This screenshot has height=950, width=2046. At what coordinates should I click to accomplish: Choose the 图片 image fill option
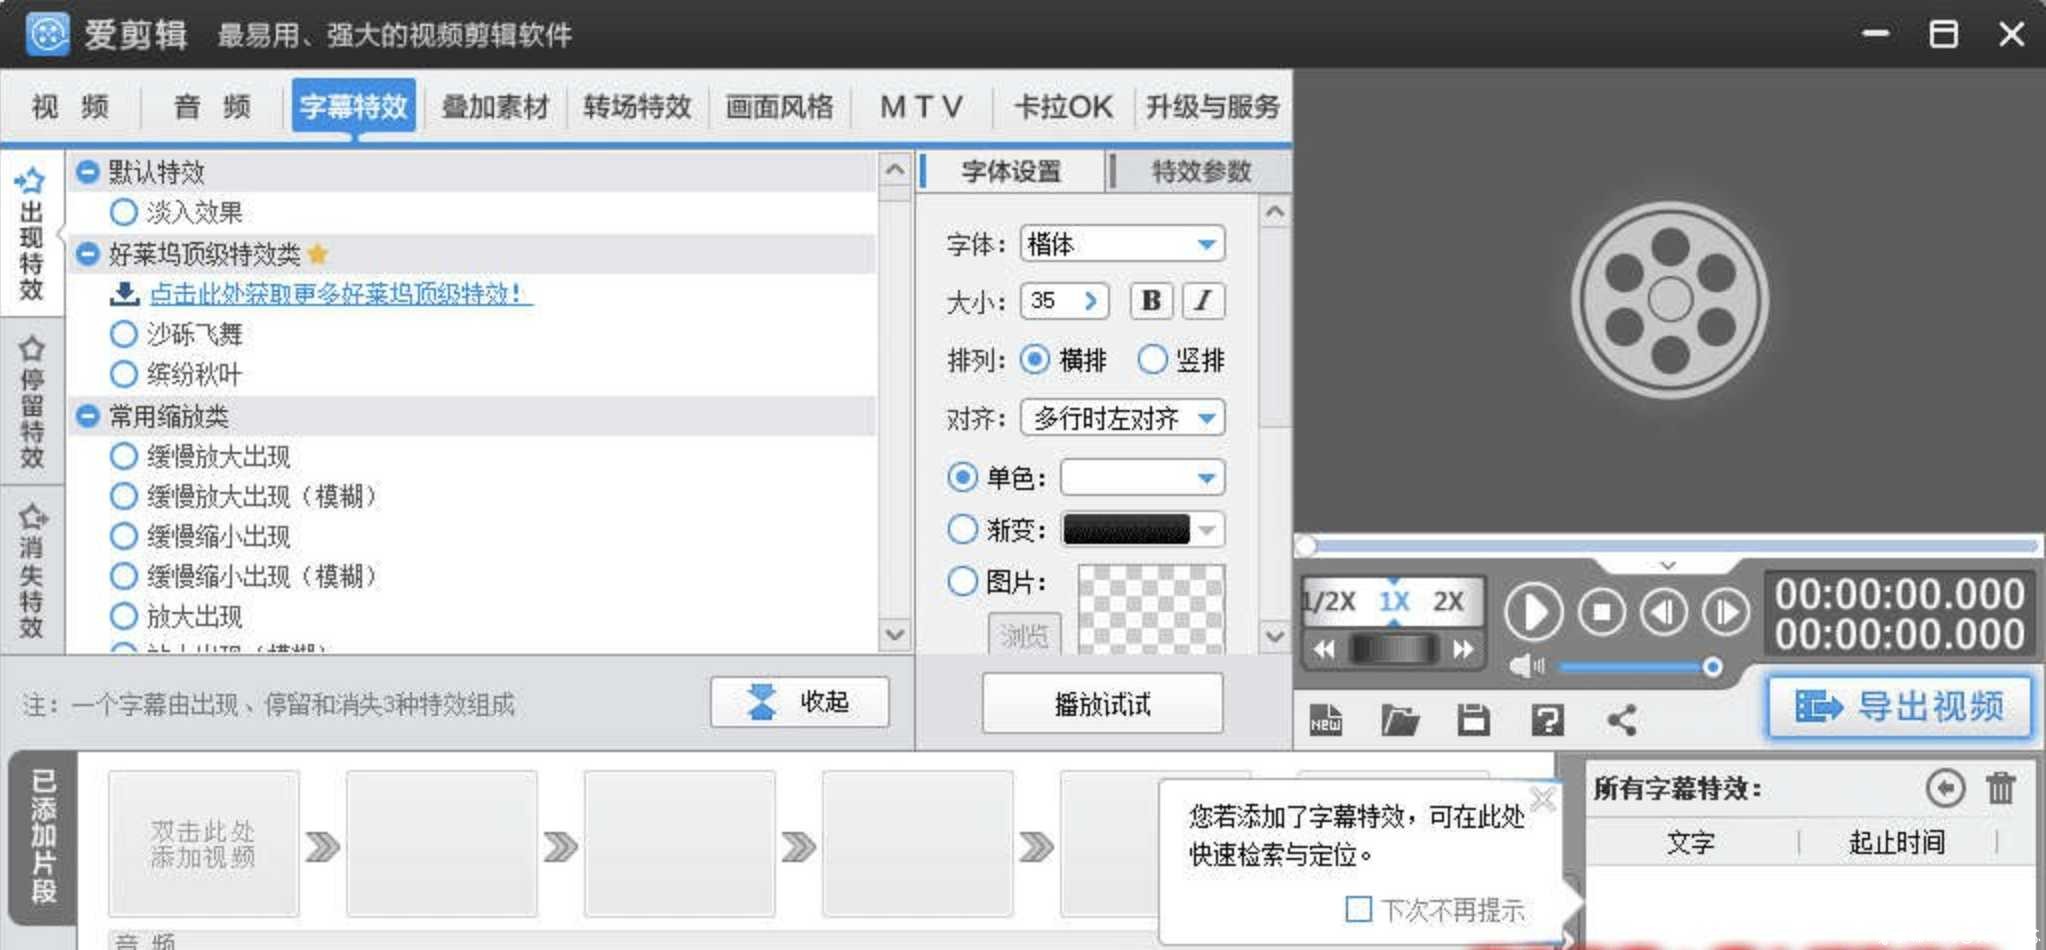[x=962, y=581]
